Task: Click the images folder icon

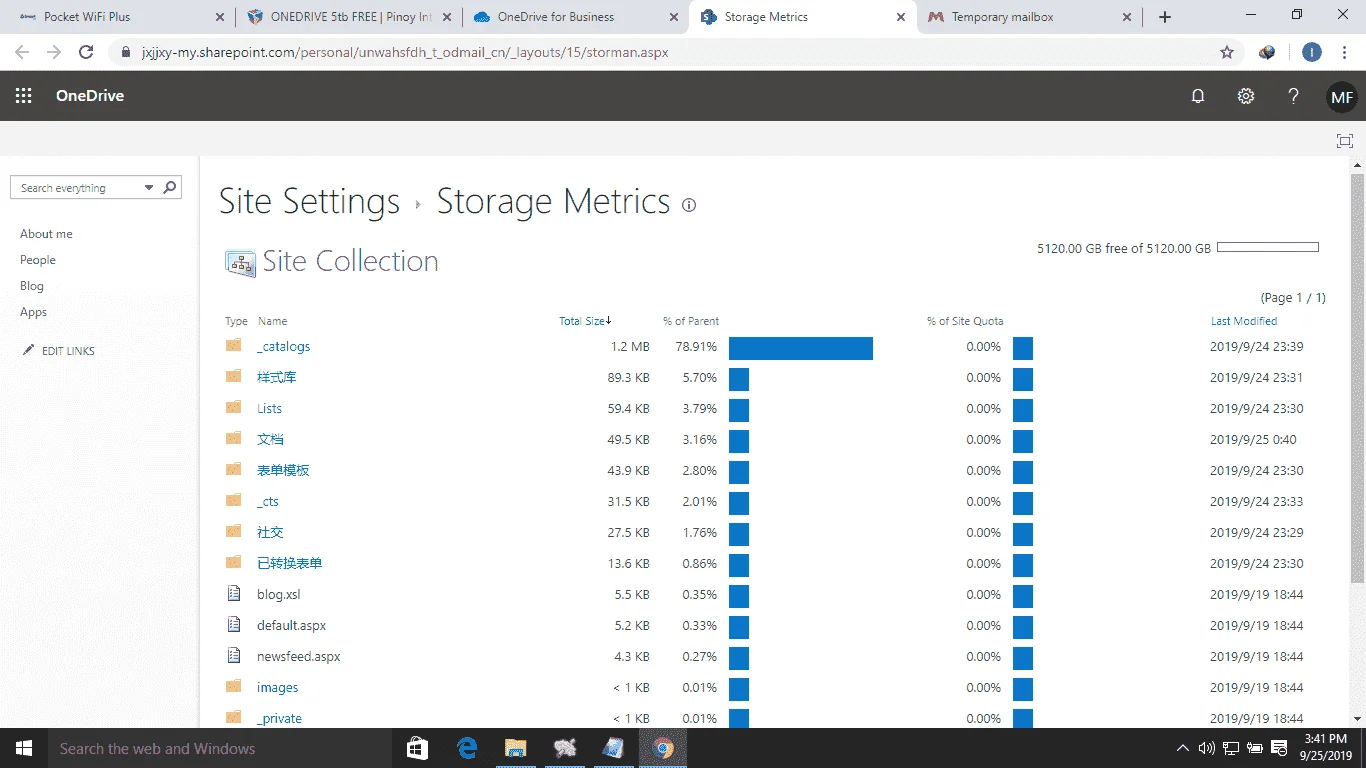Action: click(234, 687)
